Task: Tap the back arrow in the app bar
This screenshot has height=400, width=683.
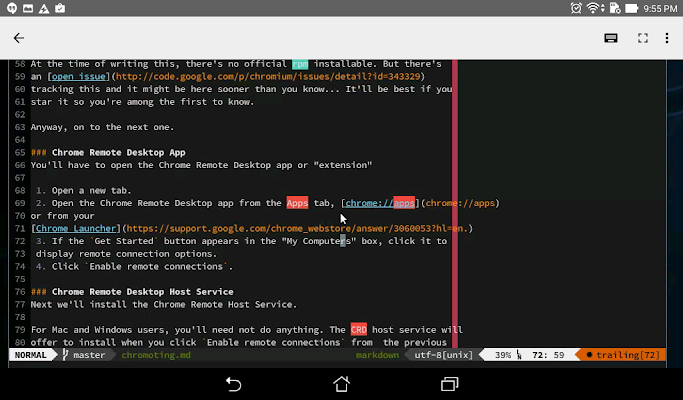Action: (x=19, y=38)
